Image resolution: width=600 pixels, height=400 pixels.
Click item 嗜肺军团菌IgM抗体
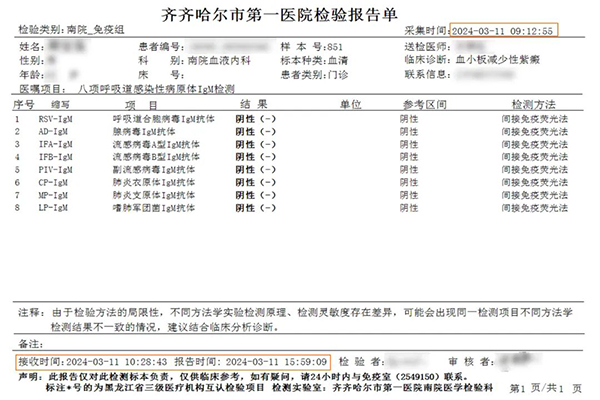click(x=154, y=208)
